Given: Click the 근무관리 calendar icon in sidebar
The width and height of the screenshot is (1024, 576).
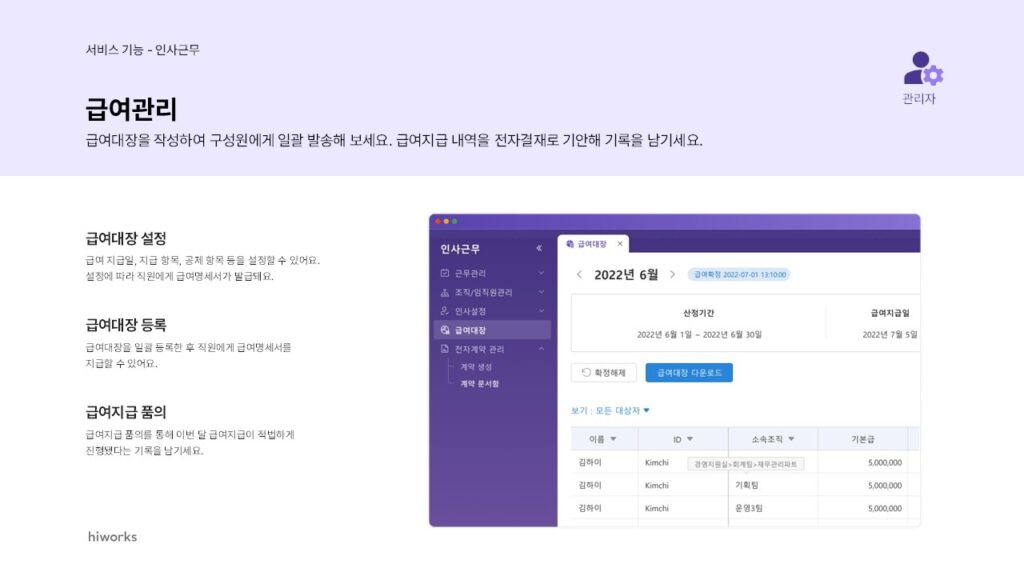Looking at the screenshot, I should 445,272.
